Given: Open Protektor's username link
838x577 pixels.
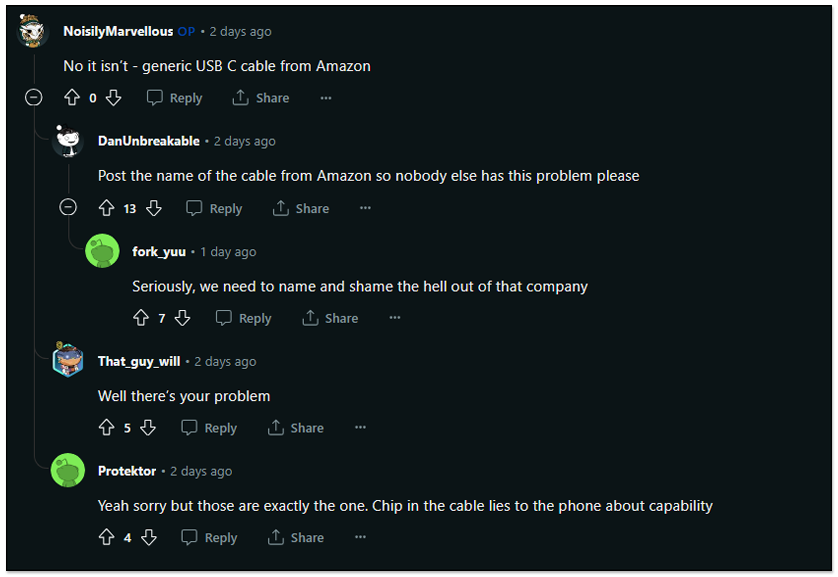Looking at the screenshot, I should click(127, 471).
